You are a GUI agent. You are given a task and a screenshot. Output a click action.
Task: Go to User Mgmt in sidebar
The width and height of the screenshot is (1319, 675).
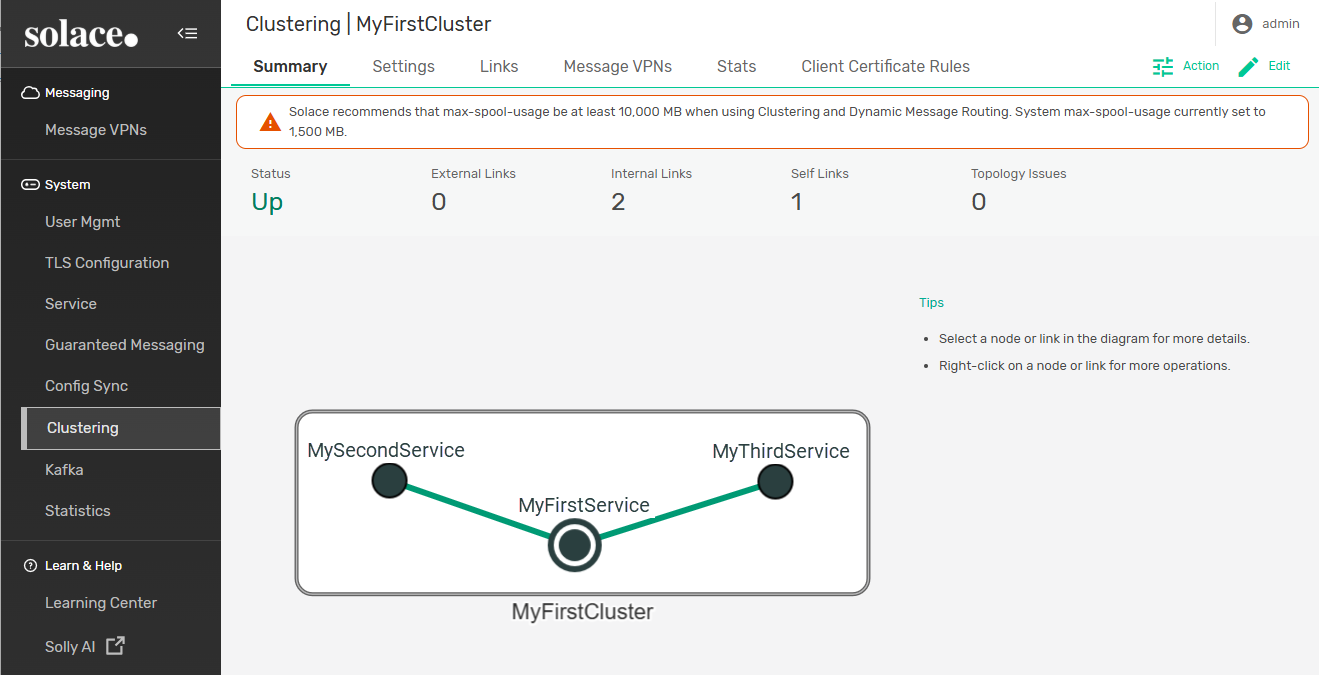tap(82, 222)
